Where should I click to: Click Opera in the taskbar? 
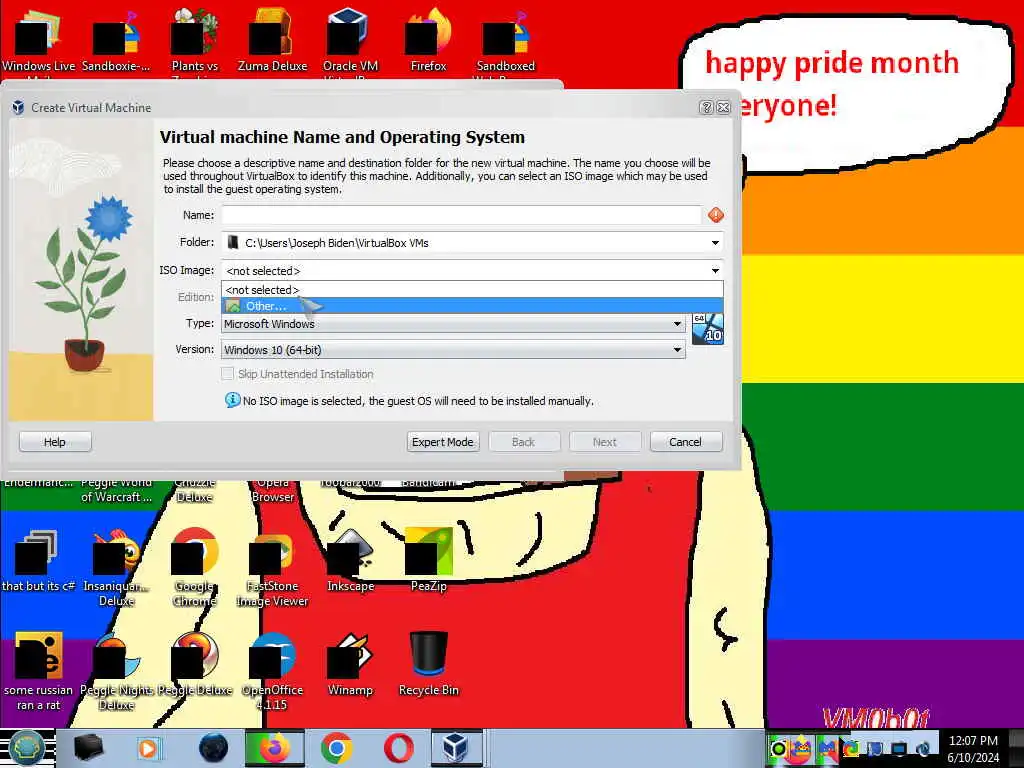coord(398,748)
